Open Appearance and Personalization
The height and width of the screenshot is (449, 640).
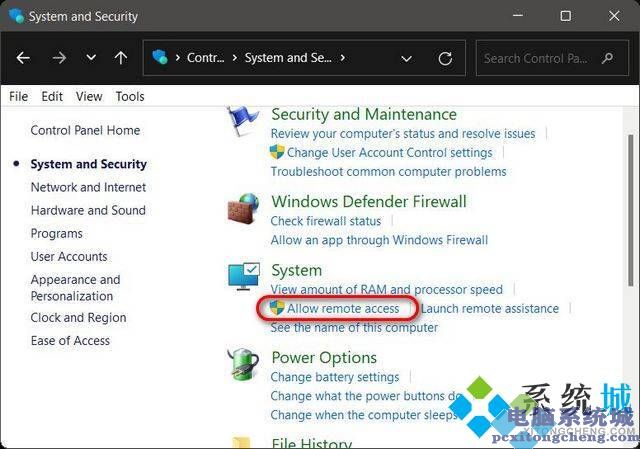click(76, 288)
